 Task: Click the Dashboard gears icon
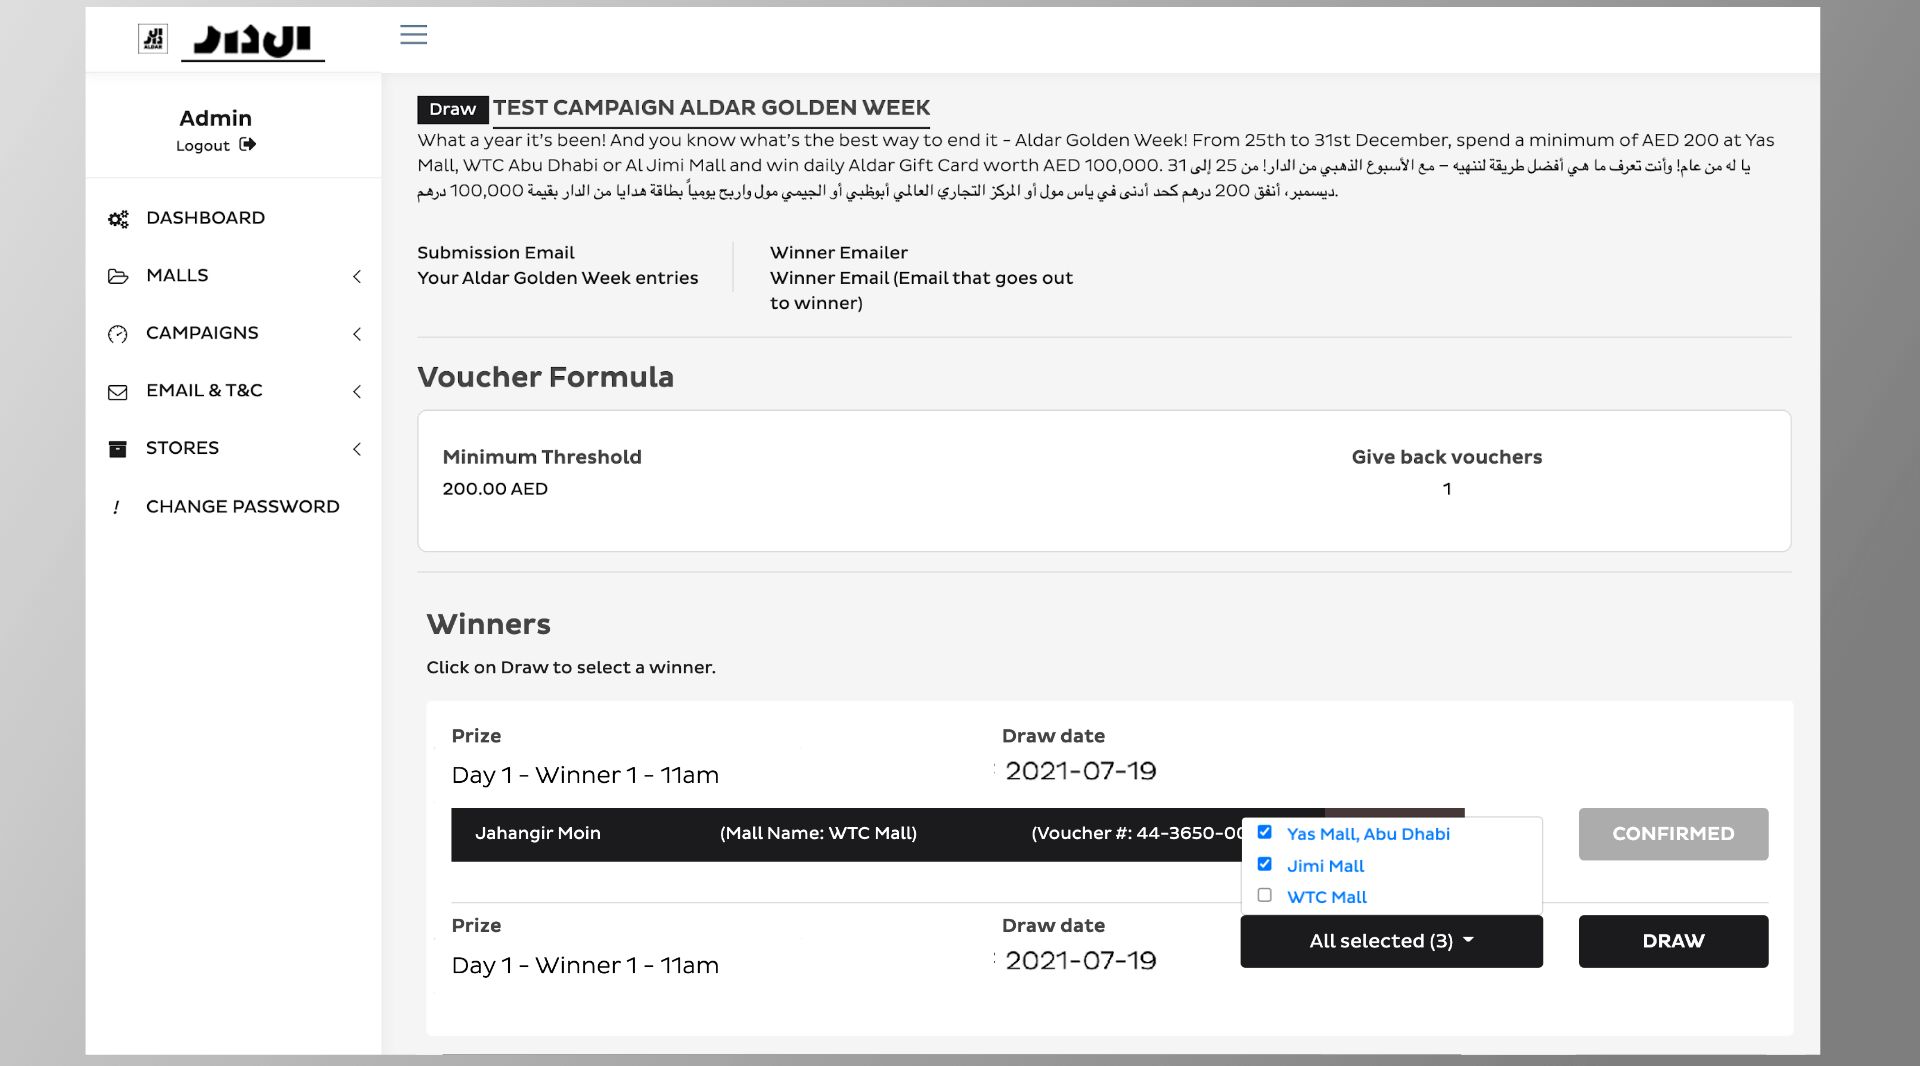pyautogui.click(x=118, y=219)
